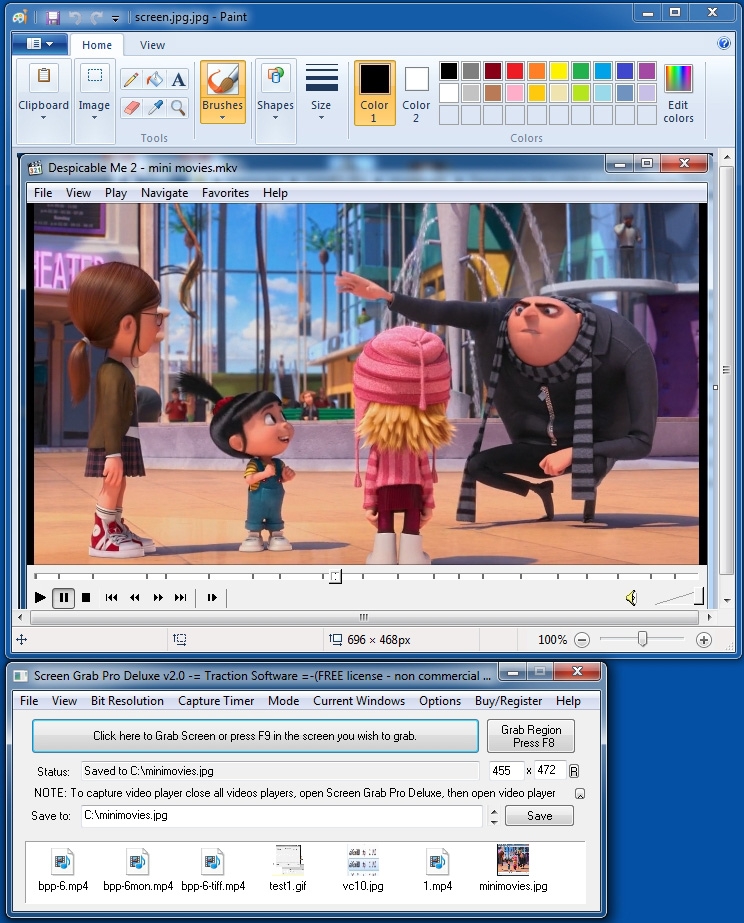Open Customize Quick Access Toolbar arrow
The height and width of the screenshot is (923, 744).
116,18
